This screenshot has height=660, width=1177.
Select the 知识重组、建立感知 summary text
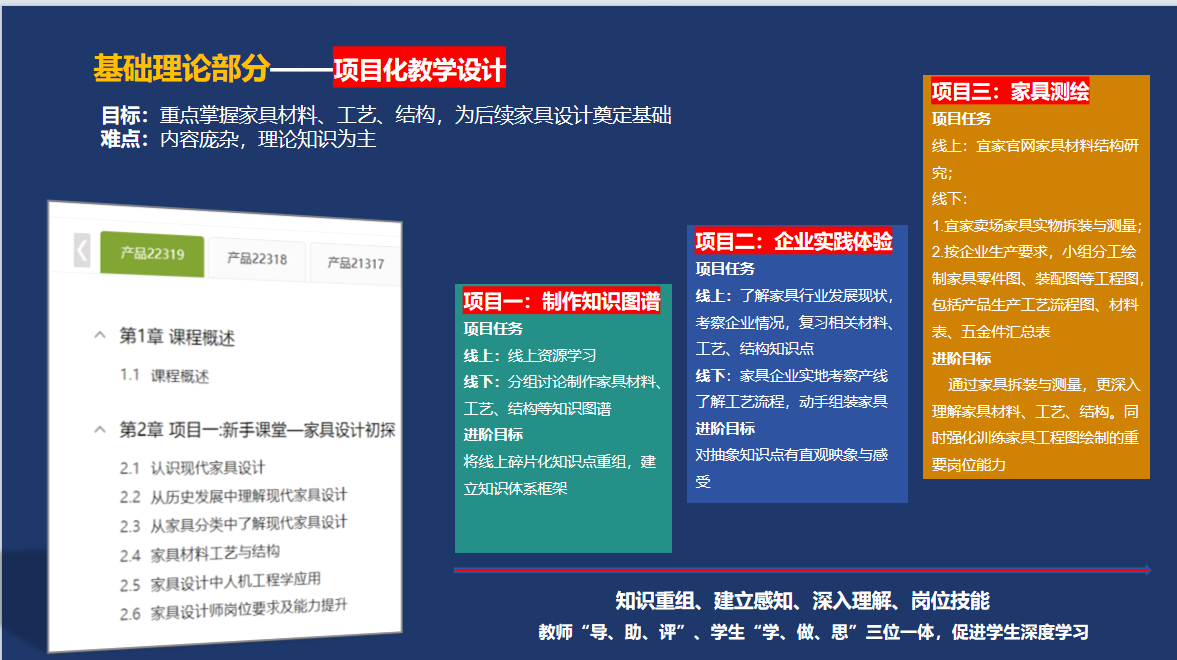(802, 600)
